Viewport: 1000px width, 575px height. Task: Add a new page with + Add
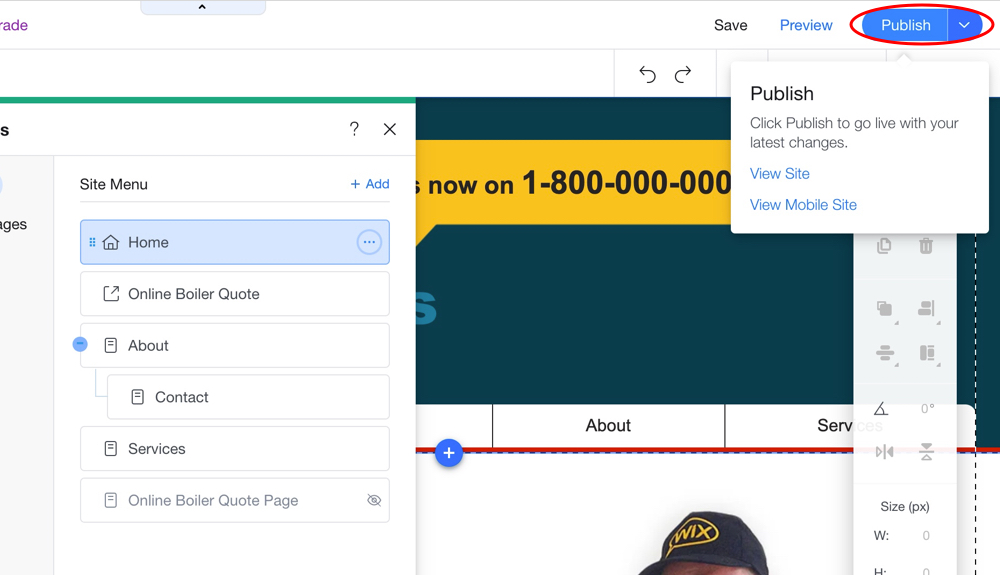coord(370,184)
